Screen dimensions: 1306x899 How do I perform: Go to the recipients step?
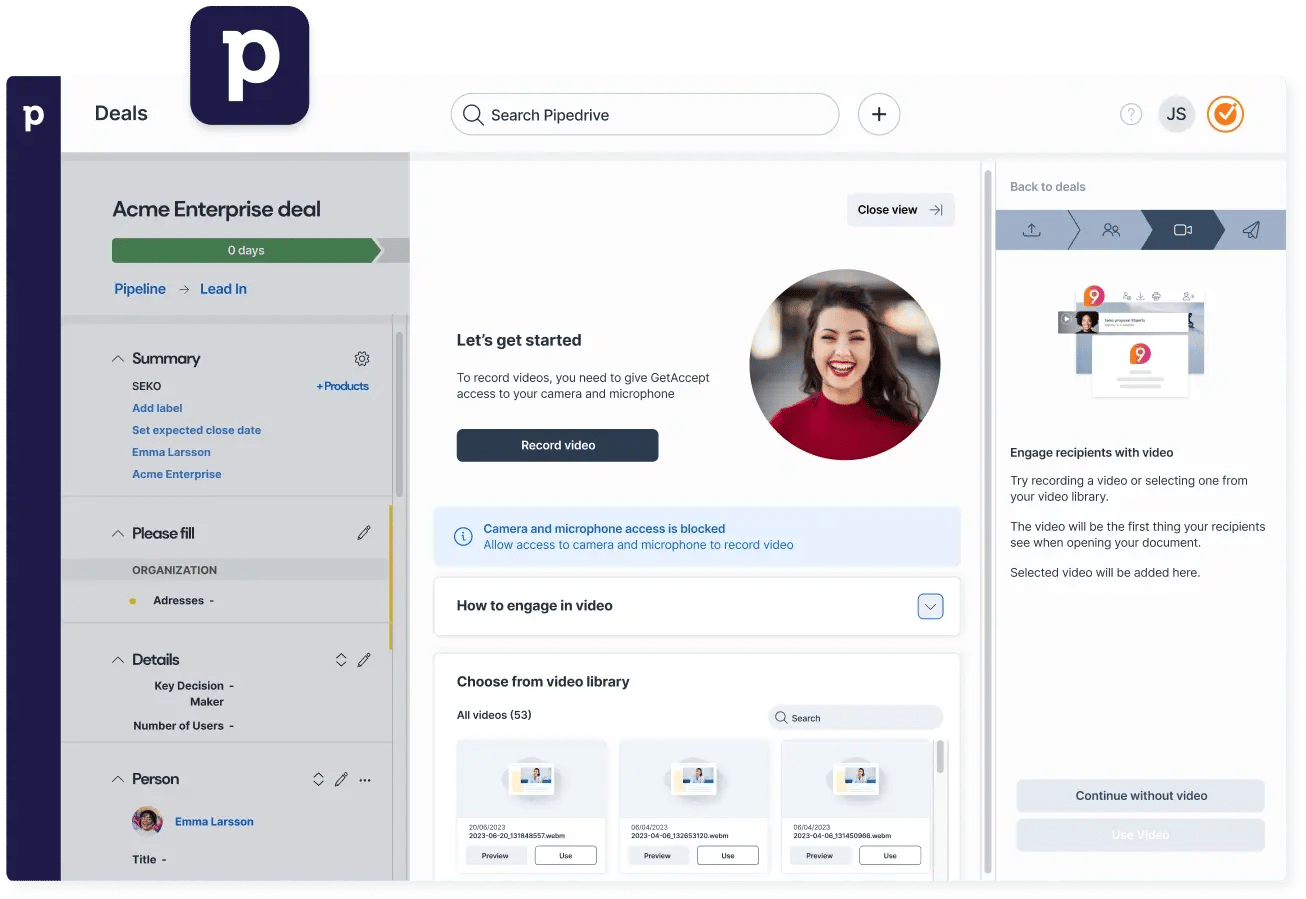pyautogui.click(x=1111, y=230)
